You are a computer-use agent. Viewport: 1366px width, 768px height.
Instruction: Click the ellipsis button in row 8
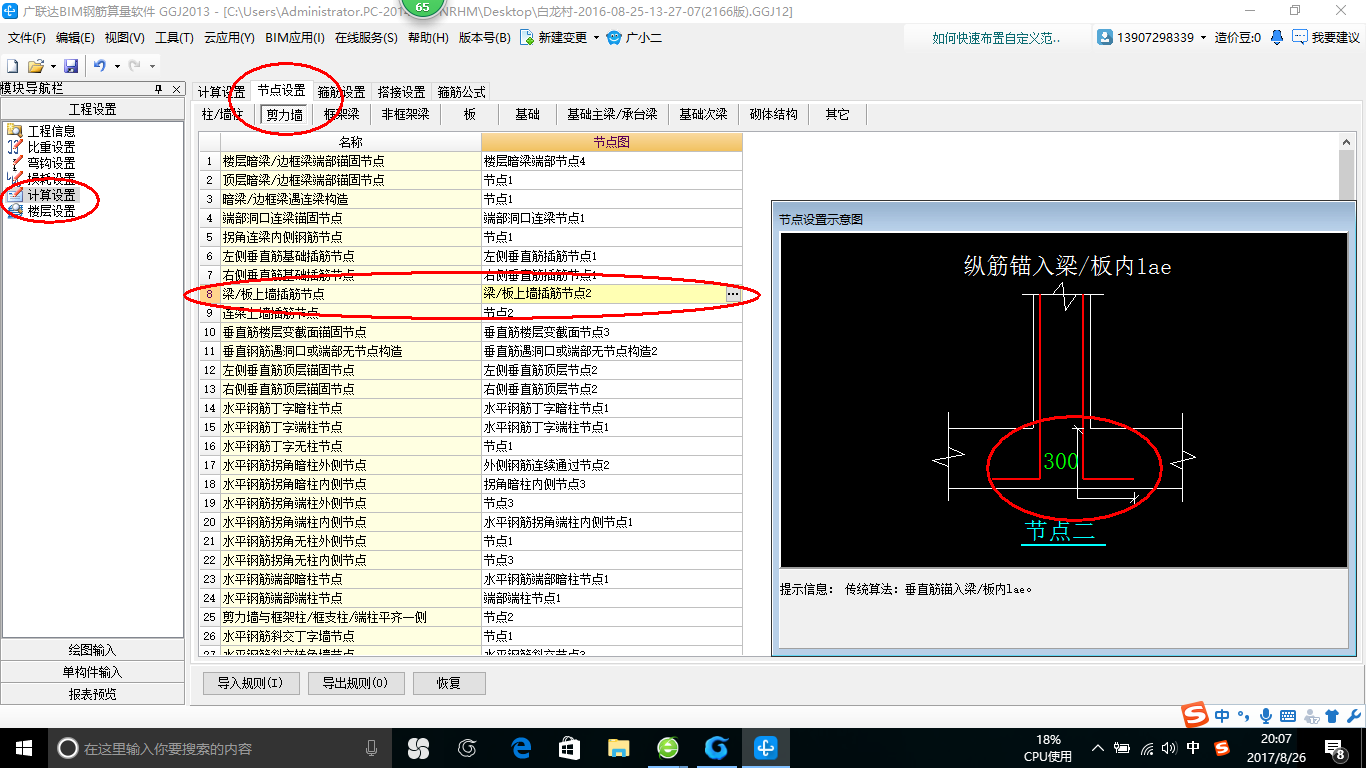[733, 294]
